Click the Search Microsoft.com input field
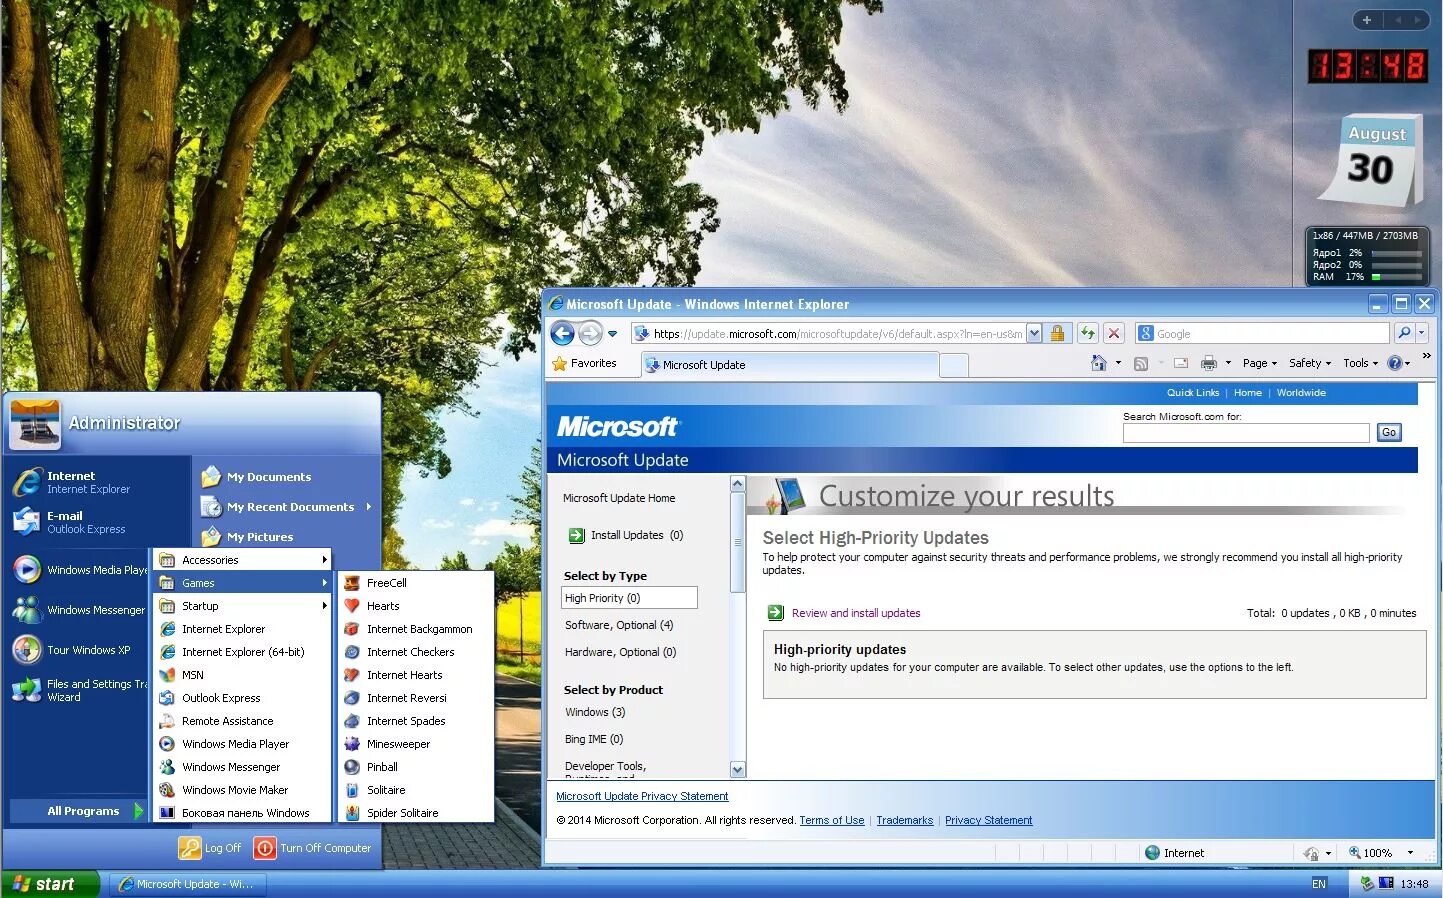Image resolution: width=1443 pixels, height=898 pixels. [1246, 433]
